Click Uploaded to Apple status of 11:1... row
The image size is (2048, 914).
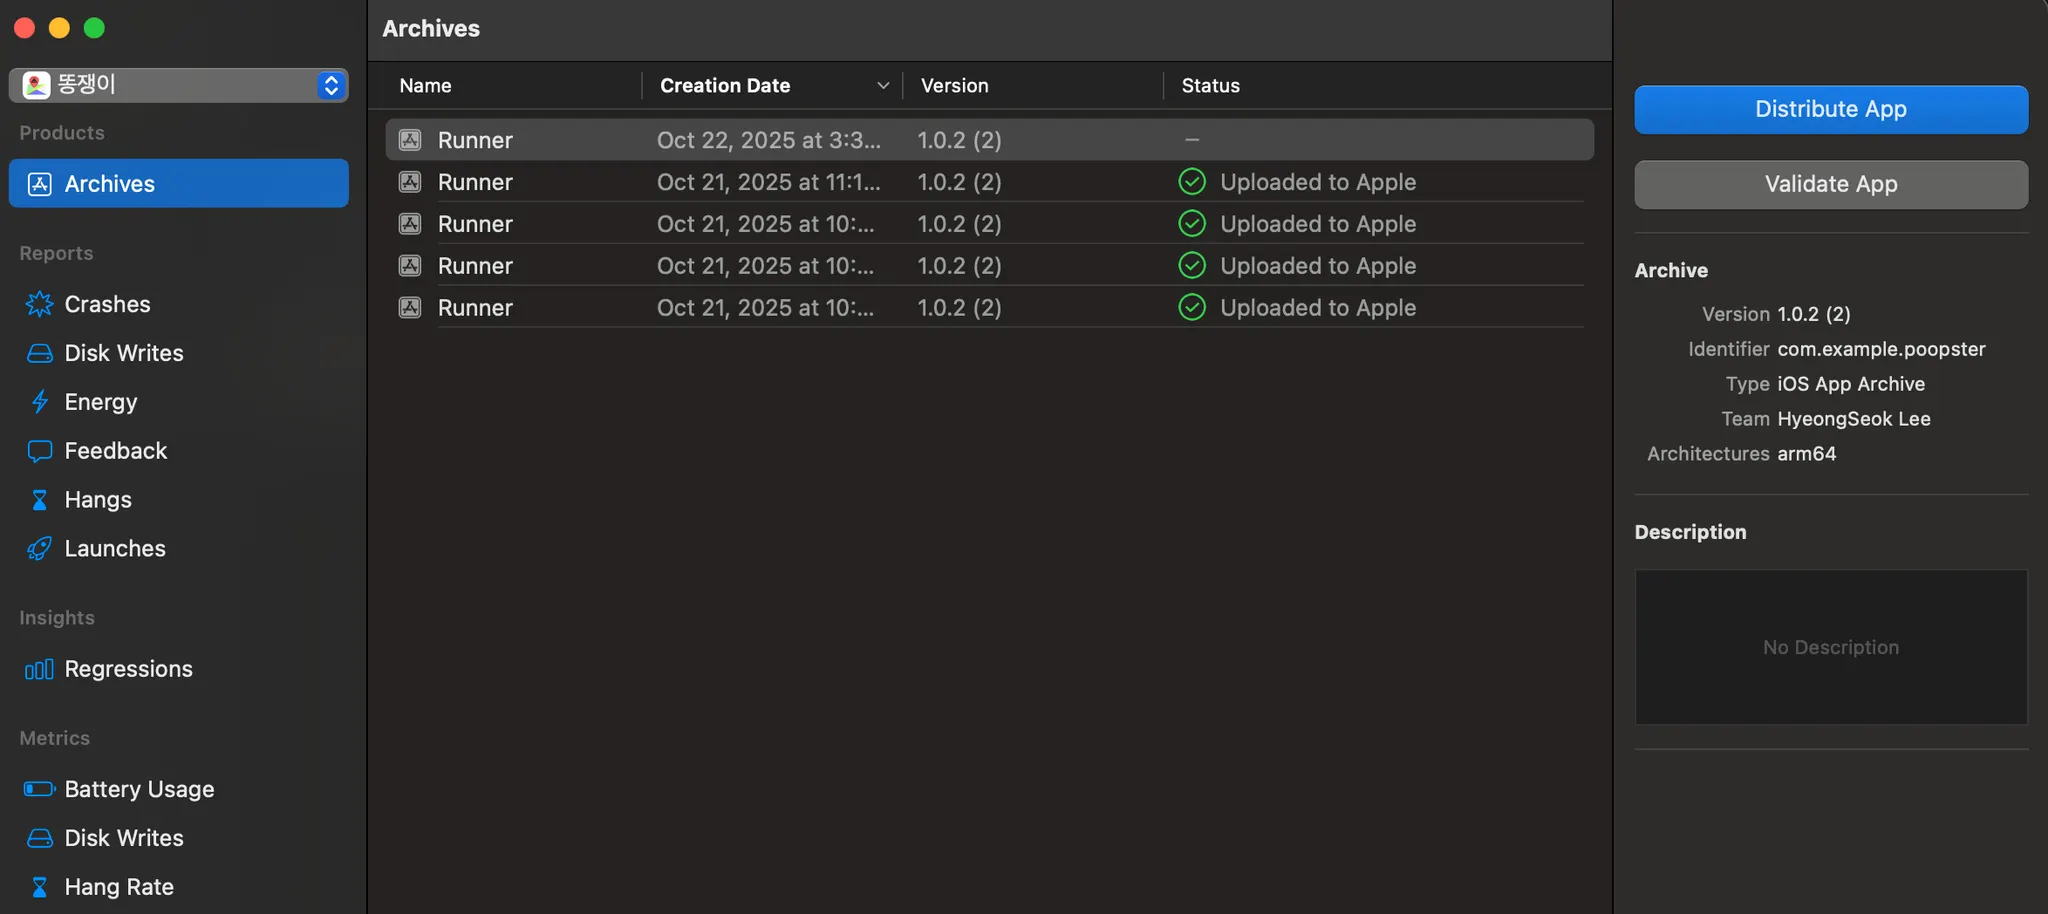point(1318,182)
